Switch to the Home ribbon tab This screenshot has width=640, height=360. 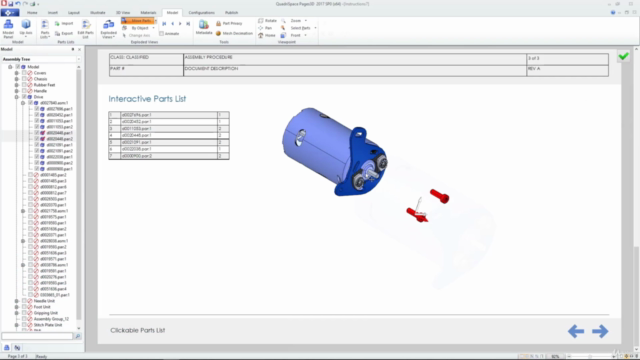(32, 13)
